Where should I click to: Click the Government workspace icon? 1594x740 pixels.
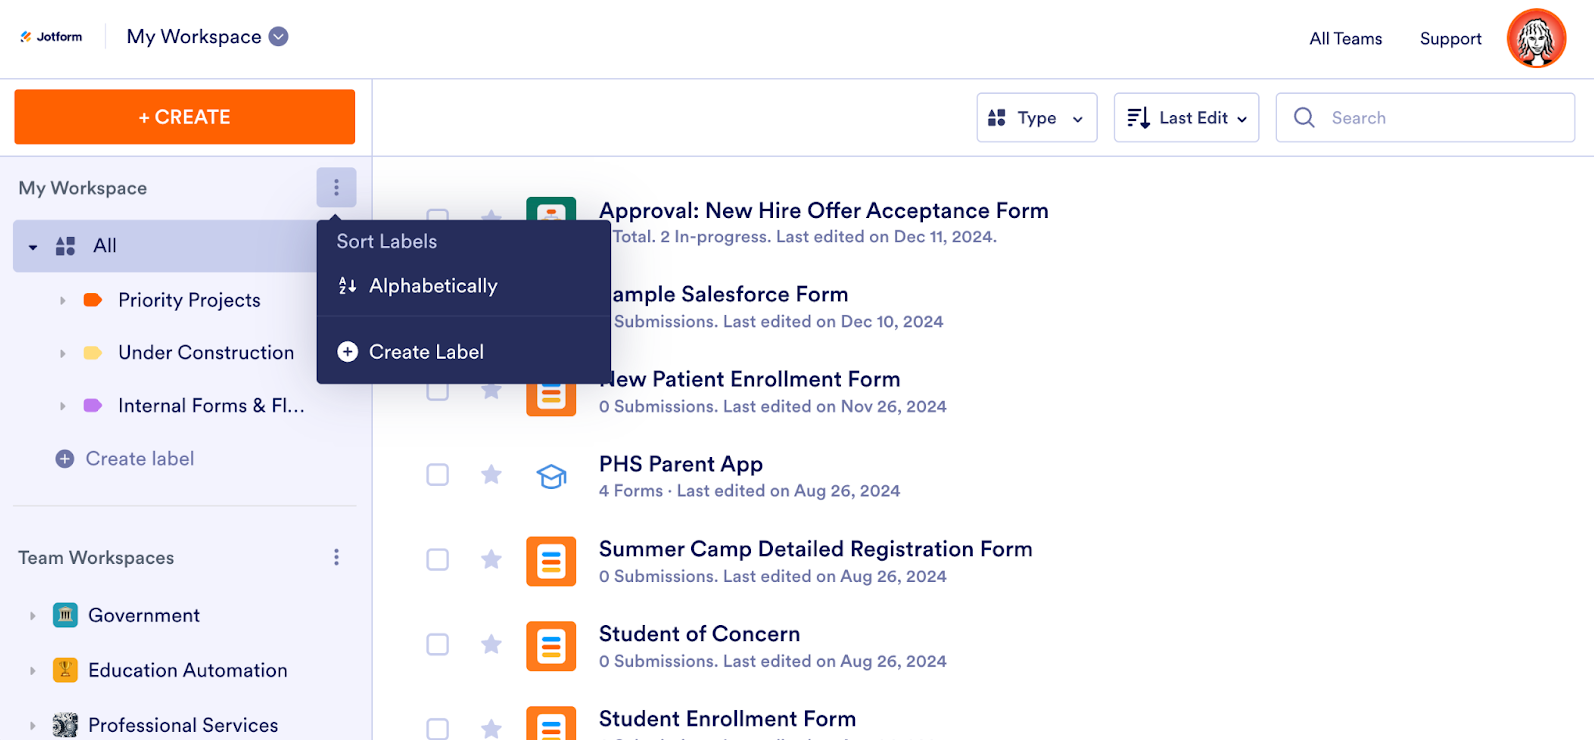pyautogui.click(x=65, y=615)
